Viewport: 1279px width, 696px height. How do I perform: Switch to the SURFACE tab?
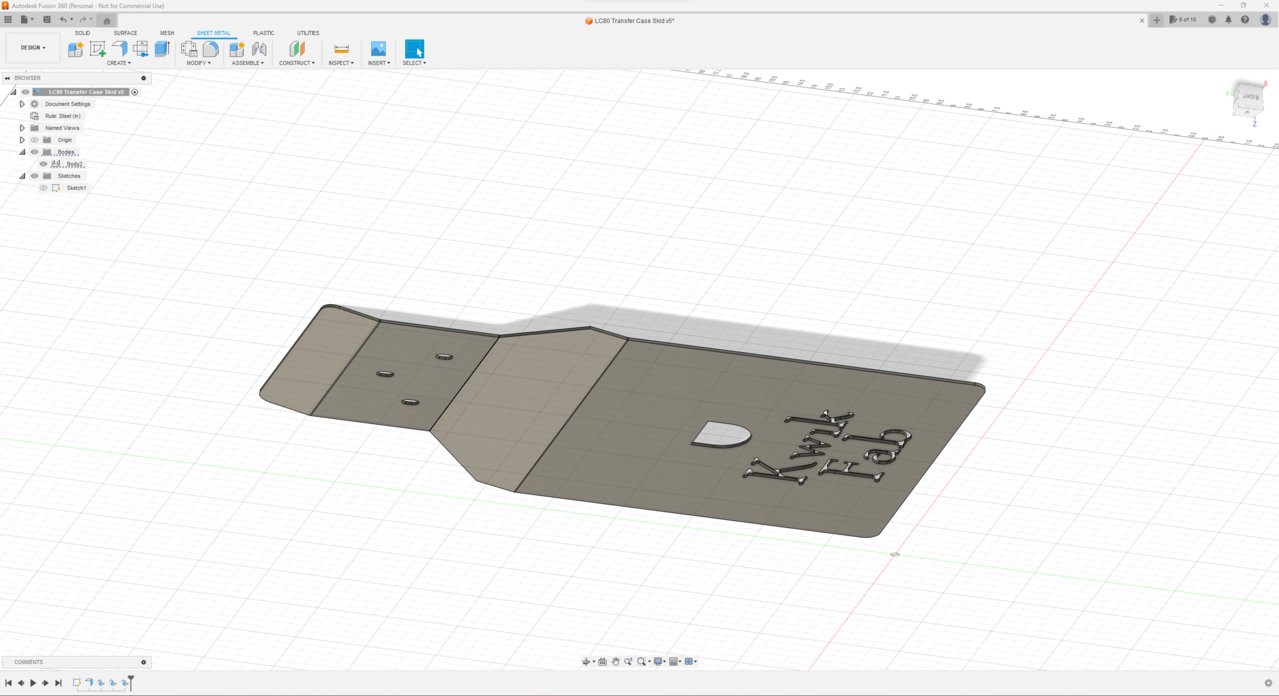tap(125, 33)
